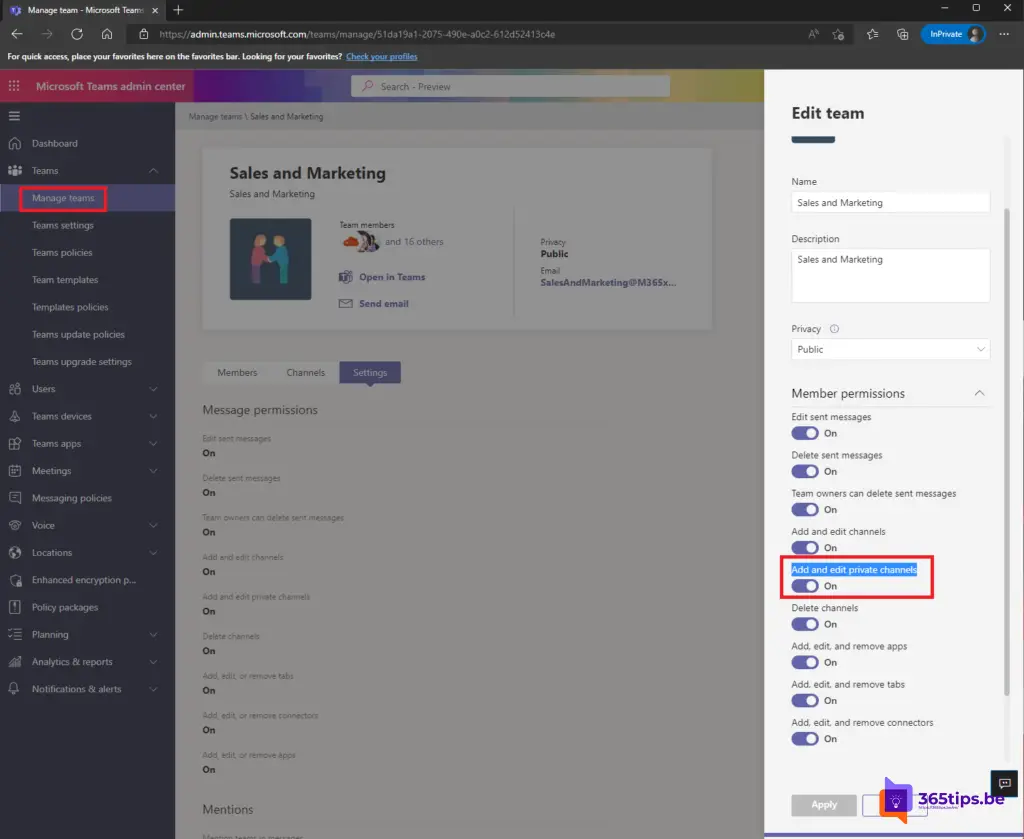Click the Apply button
This screenshot has width=1024, height=839.
(x=824, y=804)
